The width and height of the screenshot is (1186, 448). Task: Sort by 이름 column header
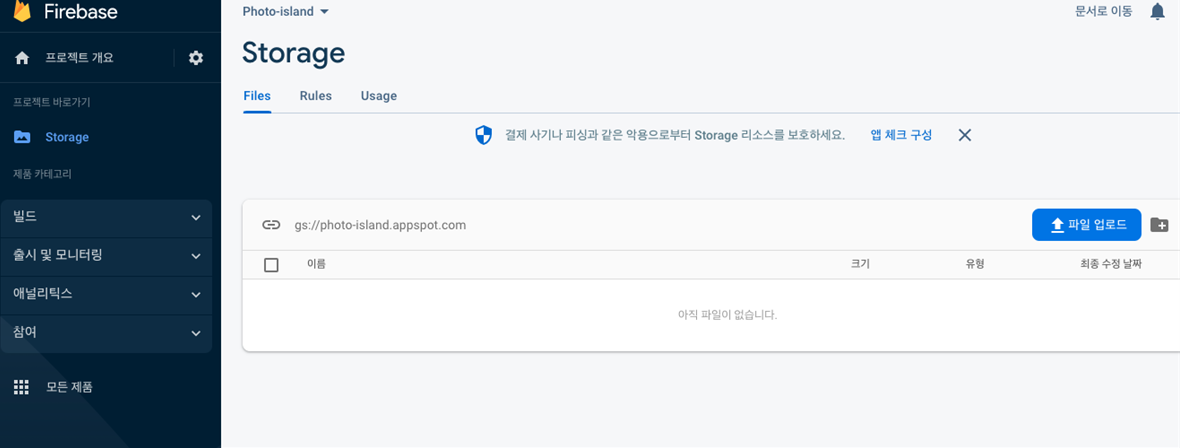[x=316, y=264]
